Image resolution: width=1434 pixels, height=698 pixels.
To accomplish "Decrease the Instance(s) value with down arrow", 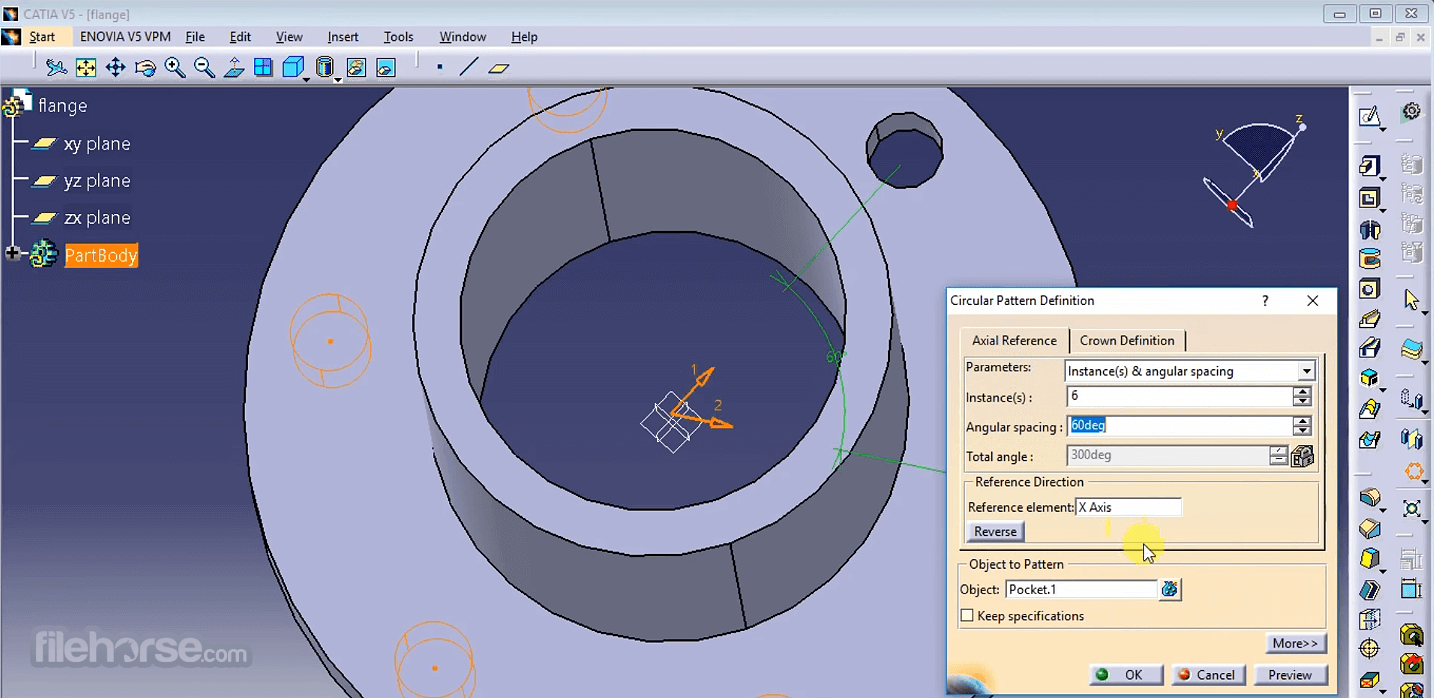I will pos(1301,402).
